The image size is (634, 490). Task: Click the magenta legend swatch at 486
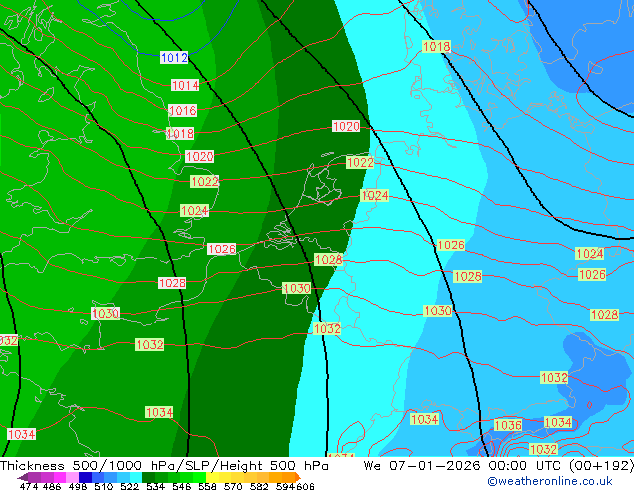(60, 477)
